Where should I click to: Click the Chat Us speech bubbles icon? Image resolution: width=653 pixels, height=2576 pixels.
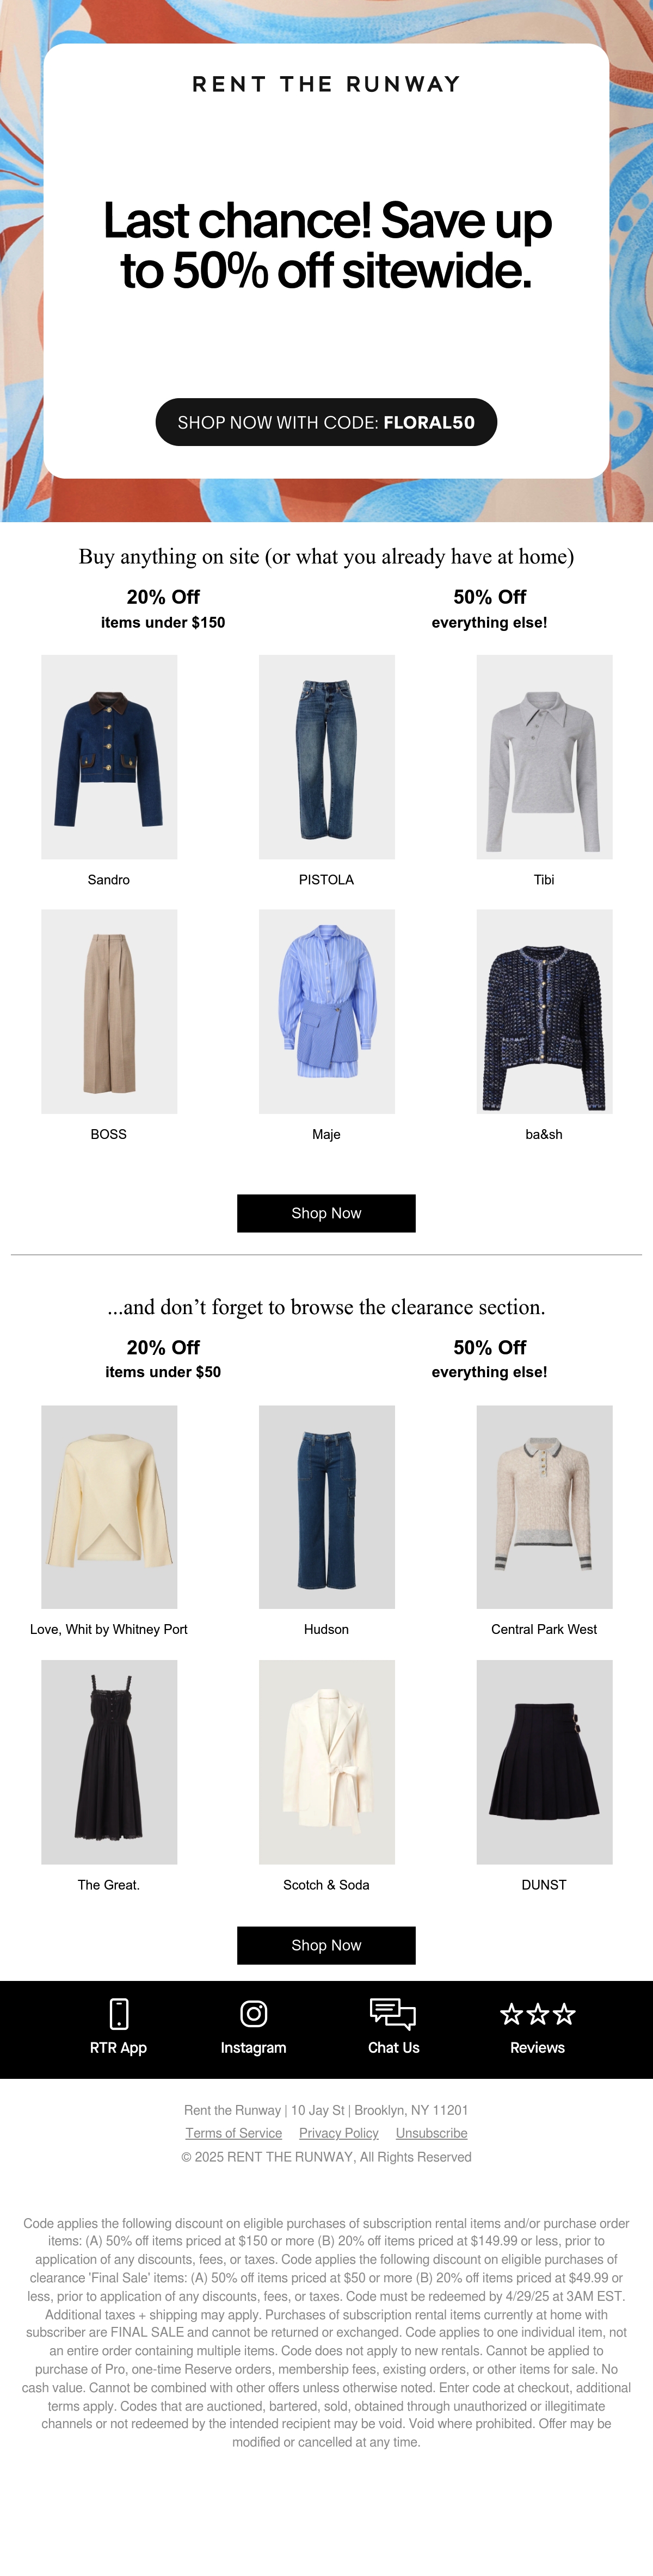coord(393,2012)
